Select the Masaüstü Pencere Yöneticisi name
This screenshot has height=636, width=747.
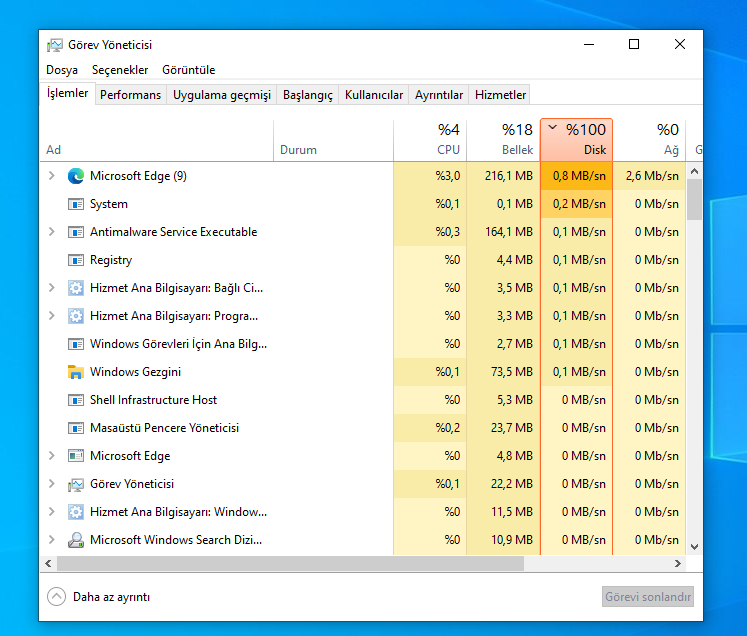[x=164, y=428]
